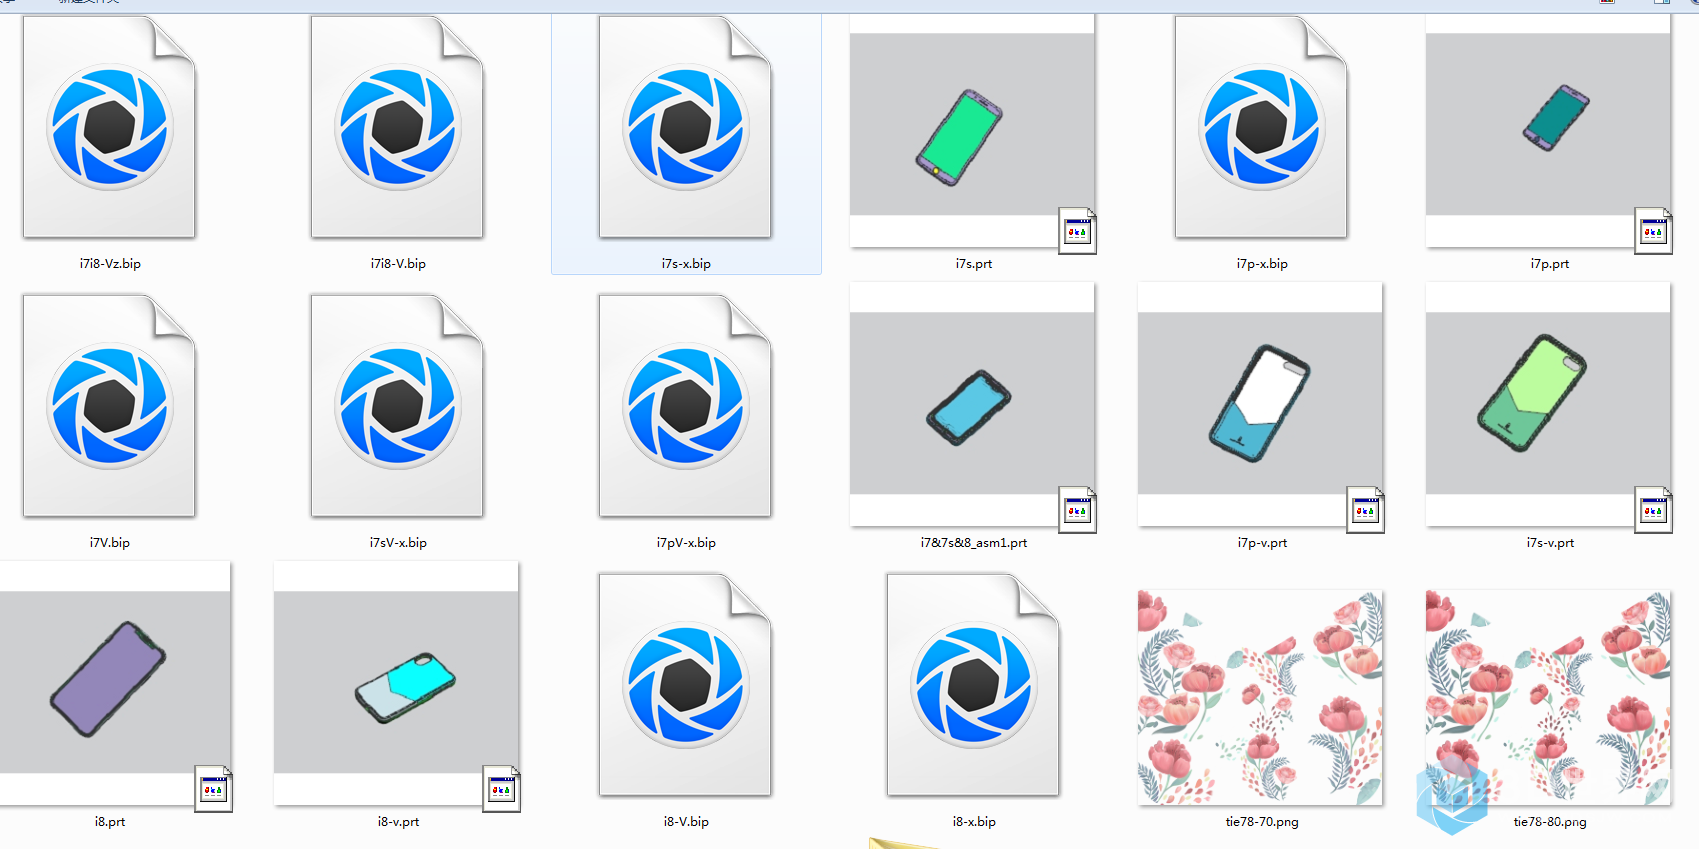Select the KeyShot icon of i7sV-x.bip
Image resolution: width=1699 pixels, height=849 pixels.
(x=397, y=406)
